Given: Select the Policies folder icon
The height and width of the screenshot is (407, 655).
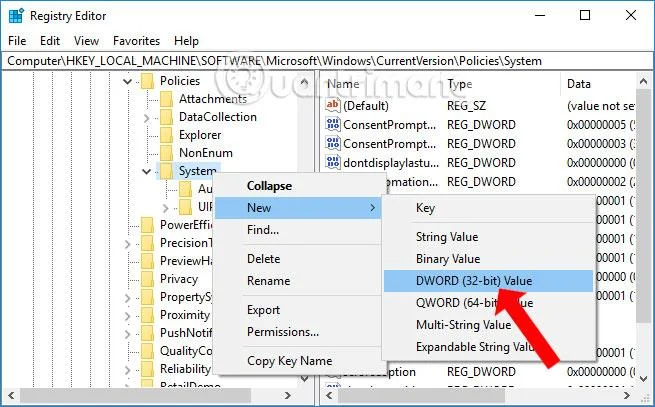Looking at the screenshot, I should click(x=147, y=81).
